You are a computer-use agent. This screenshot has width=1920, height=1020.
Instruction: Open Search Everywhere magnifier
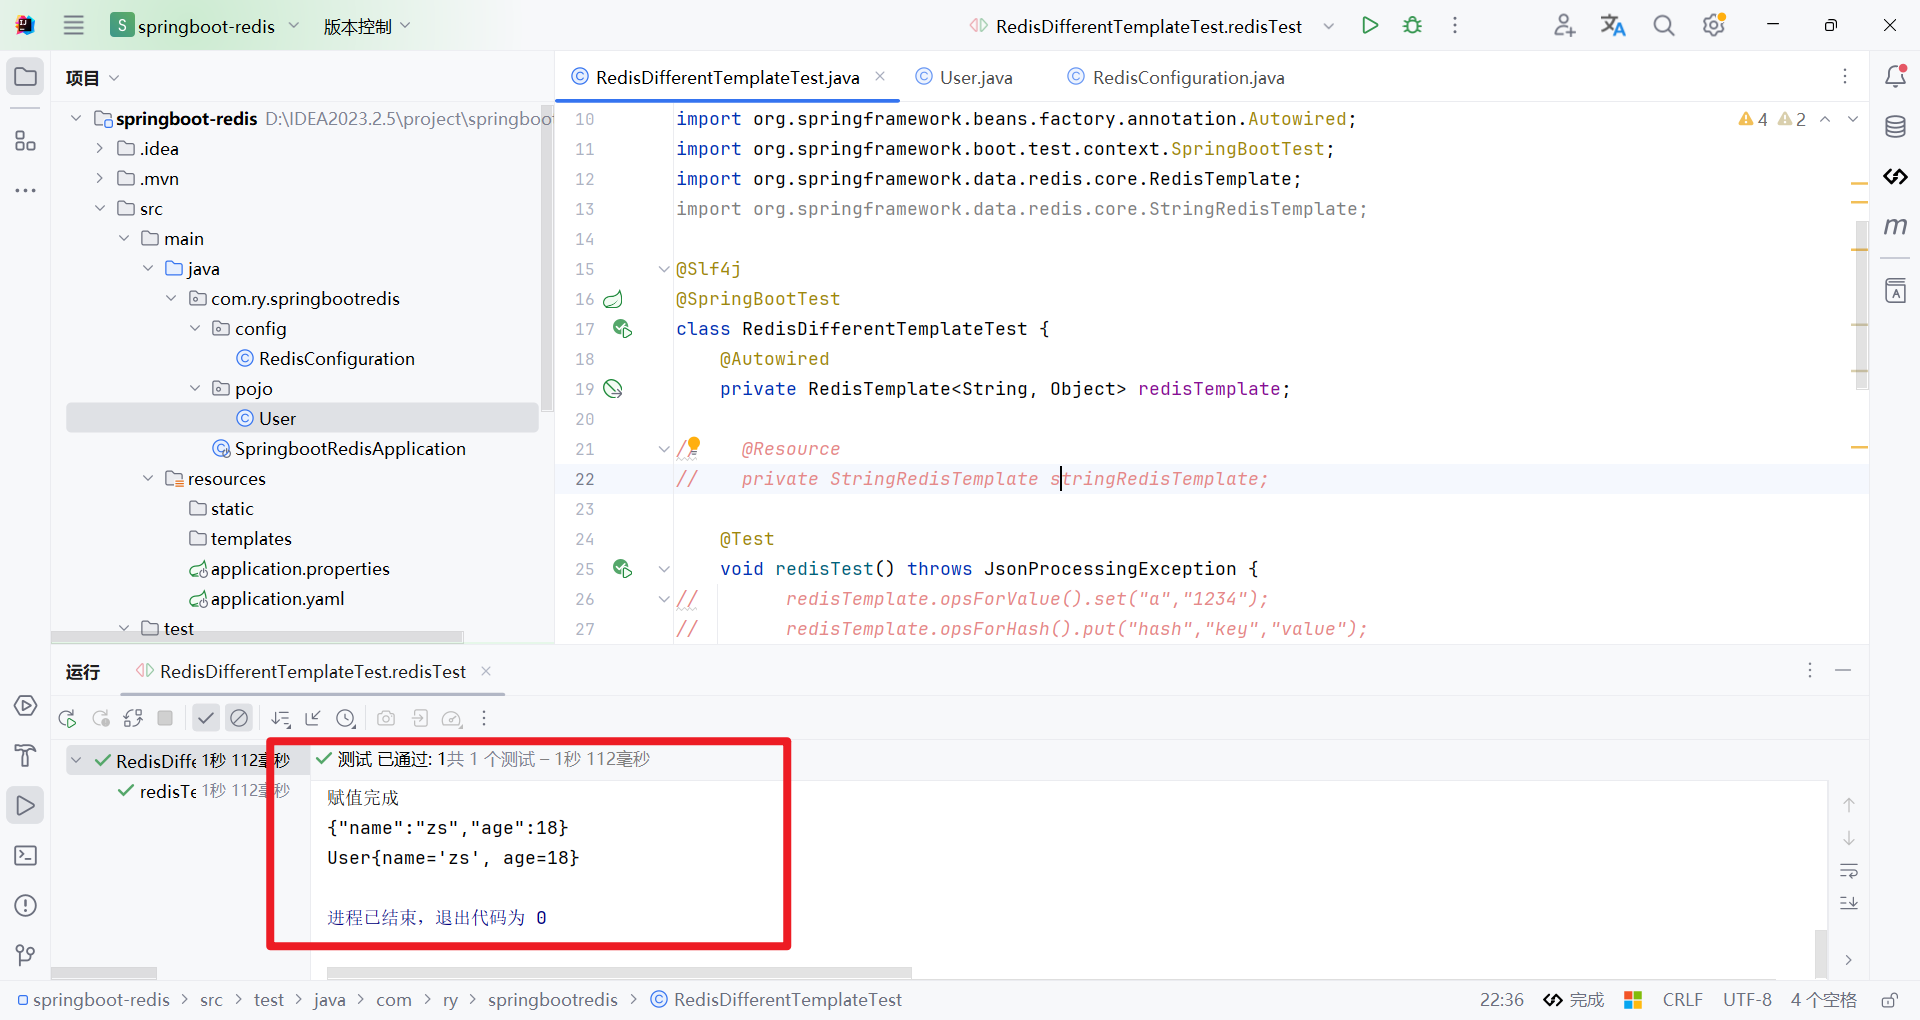(1663, 25)
